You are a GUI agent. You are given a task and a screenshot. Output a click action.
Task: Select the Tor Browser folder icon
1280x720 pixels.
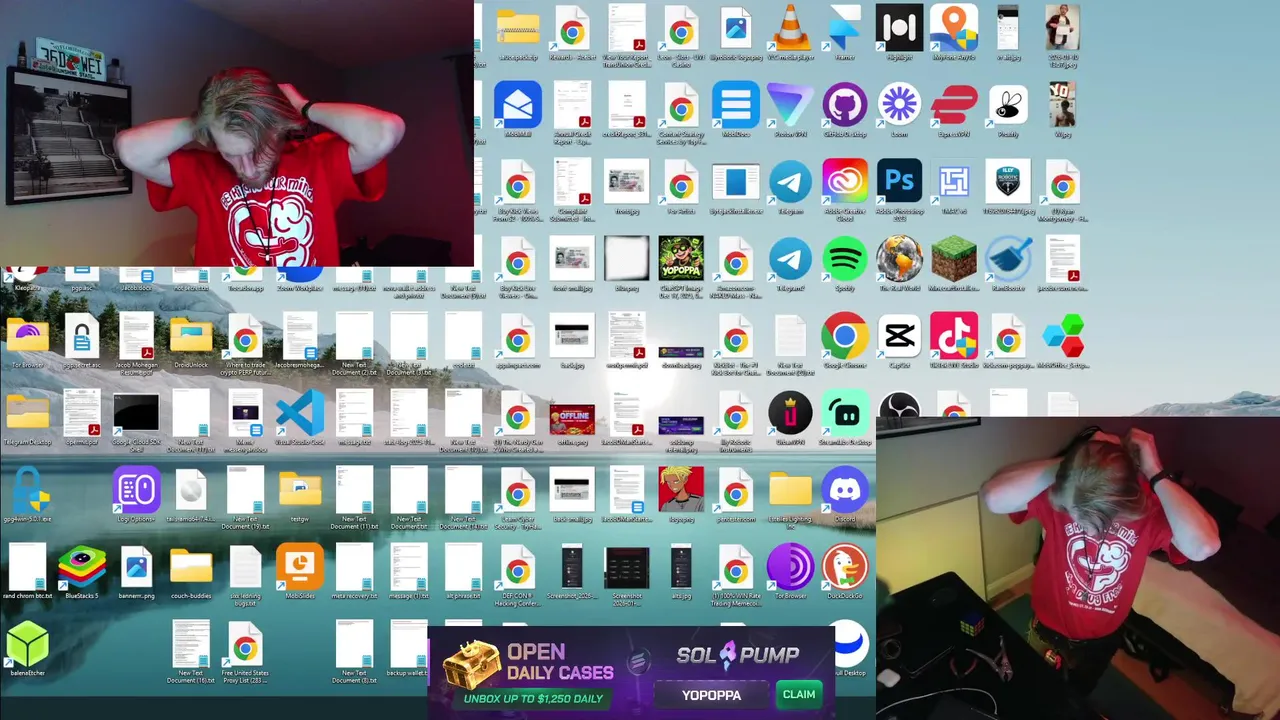(27, 337)
